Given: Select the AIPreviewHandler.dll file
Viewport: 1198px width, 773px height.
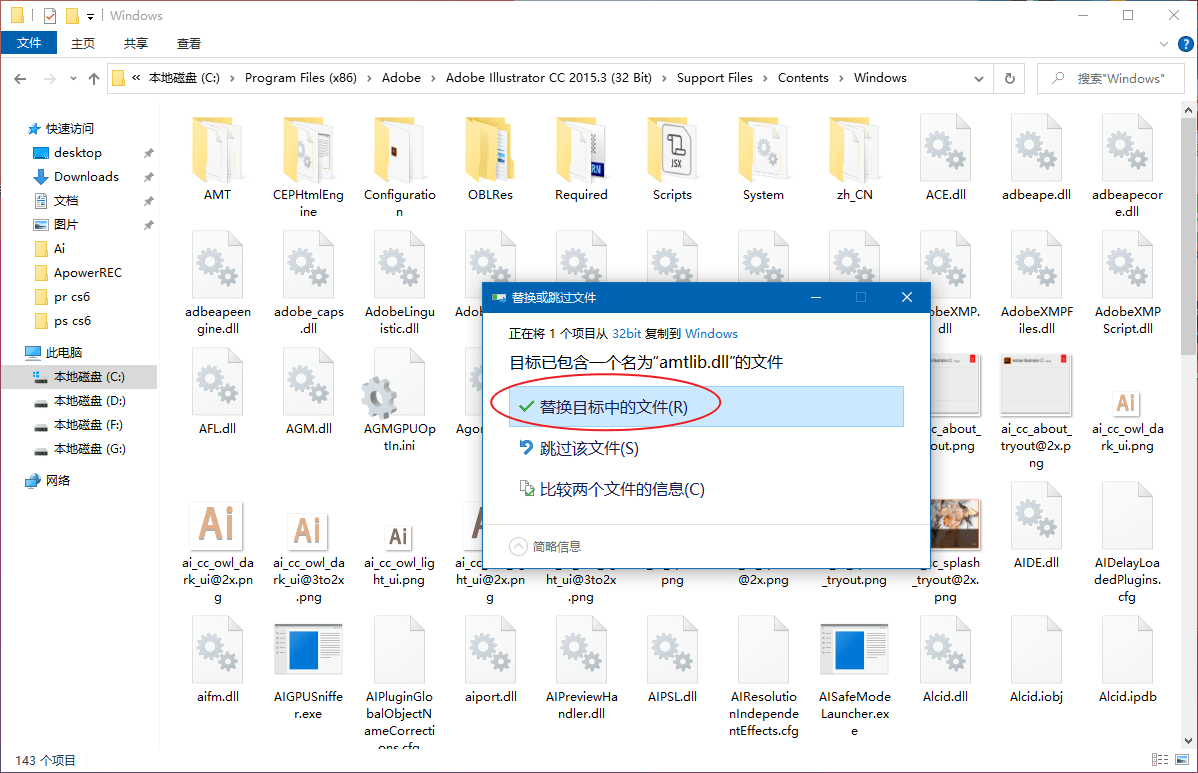Looking at the screenshot, I should tap(581, 669).
